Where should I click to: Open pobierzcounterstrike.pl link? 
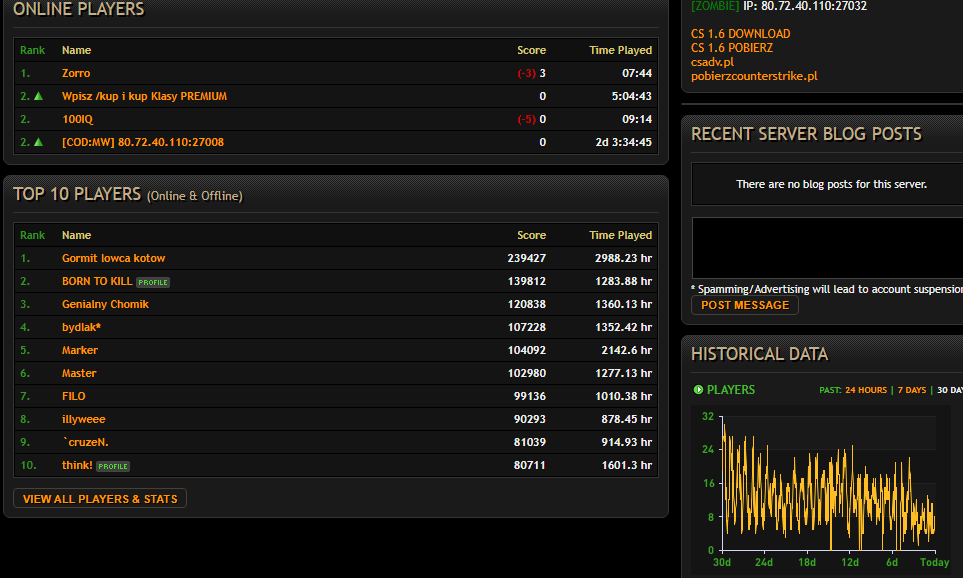tap(754, 76)
